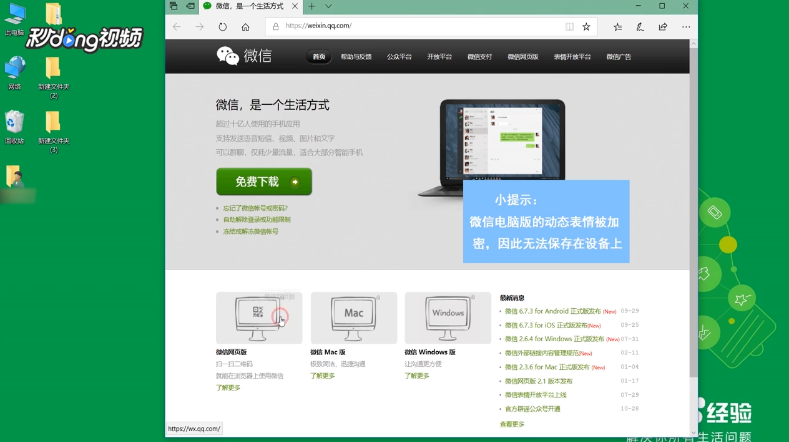Image resolution: width=789 pixels, height=442 pixels.
Task: Show tab previews chevron
Action: tap(328, 6)
